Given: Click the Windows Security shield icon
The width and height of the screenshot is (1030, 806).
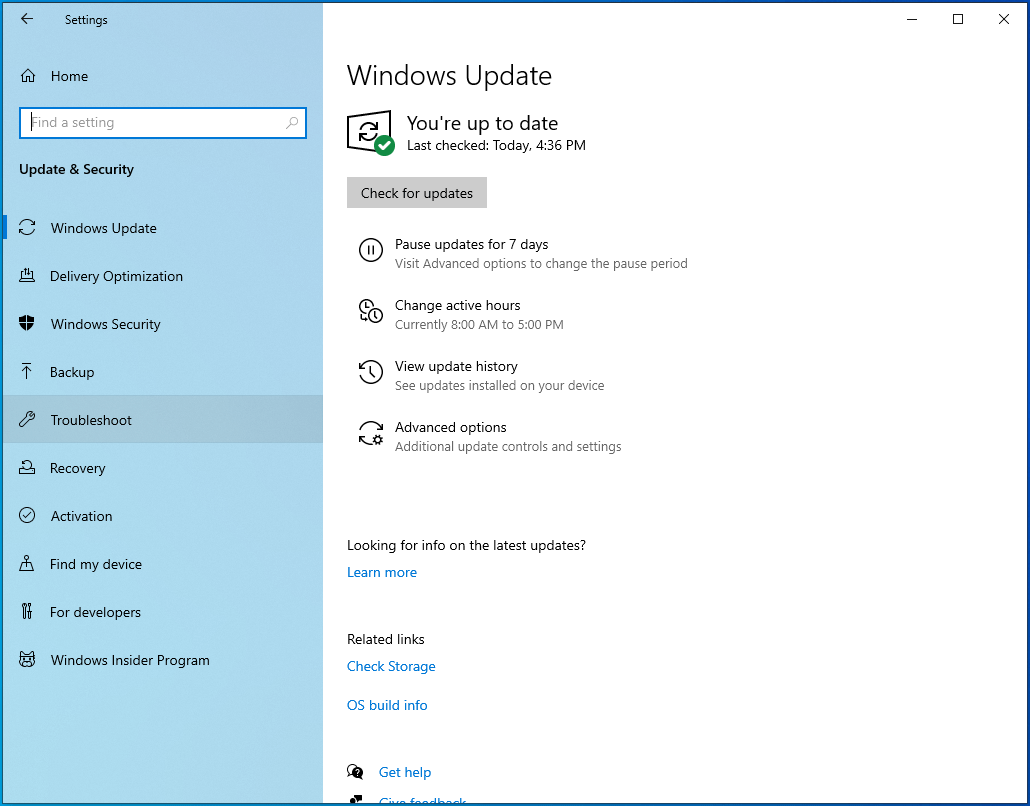Looking at the screenshot, I should click(x=29, y=324).
